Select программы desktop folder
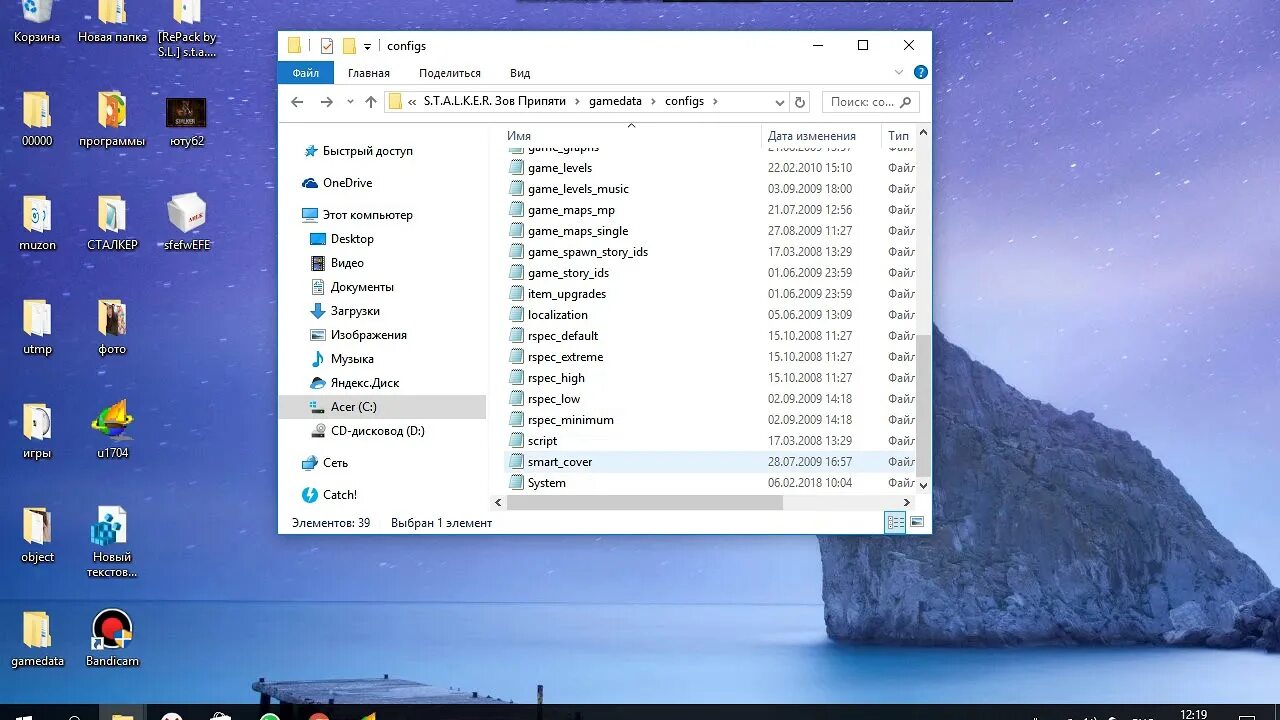The width and height of the screenshot is (1280, 720). (x=112, y=119)
